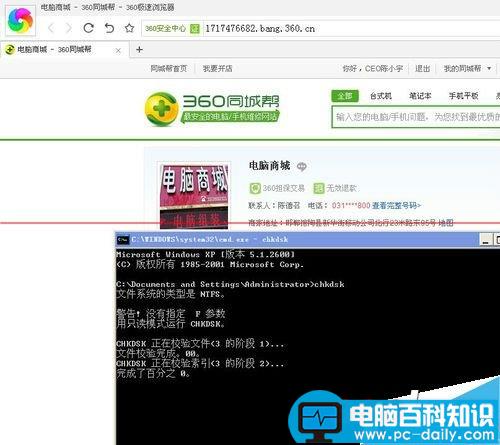Screen dimensions: 500x445
Task: Click 退出 to log out
Action: (422, 69)
